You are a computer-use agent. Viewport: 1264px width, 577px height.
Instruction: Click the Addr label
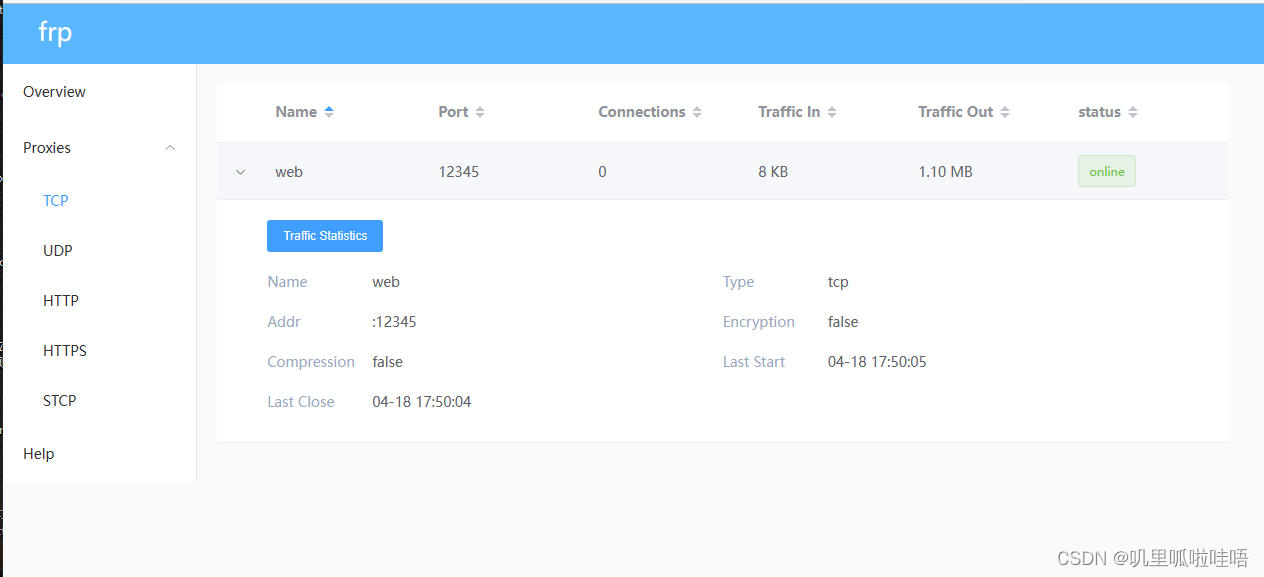pyautogui.click(x=284, y=322)
